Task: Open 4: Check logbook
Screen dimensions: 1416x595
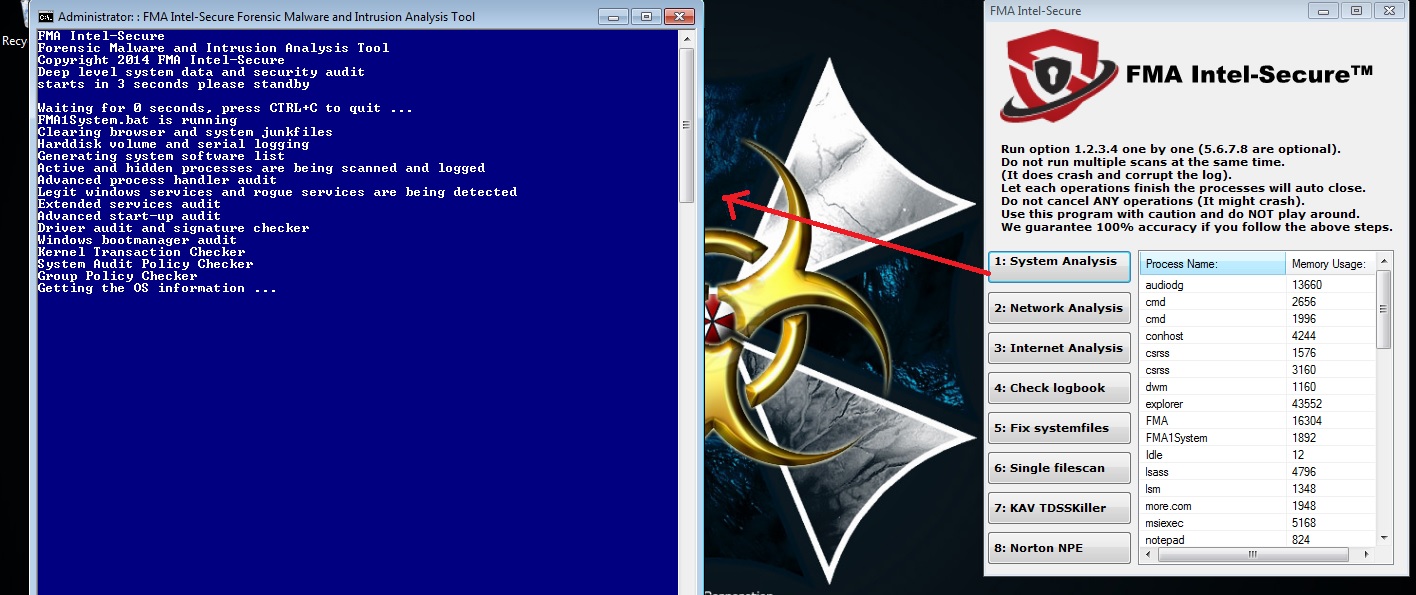Action: tap(1059, 388)
